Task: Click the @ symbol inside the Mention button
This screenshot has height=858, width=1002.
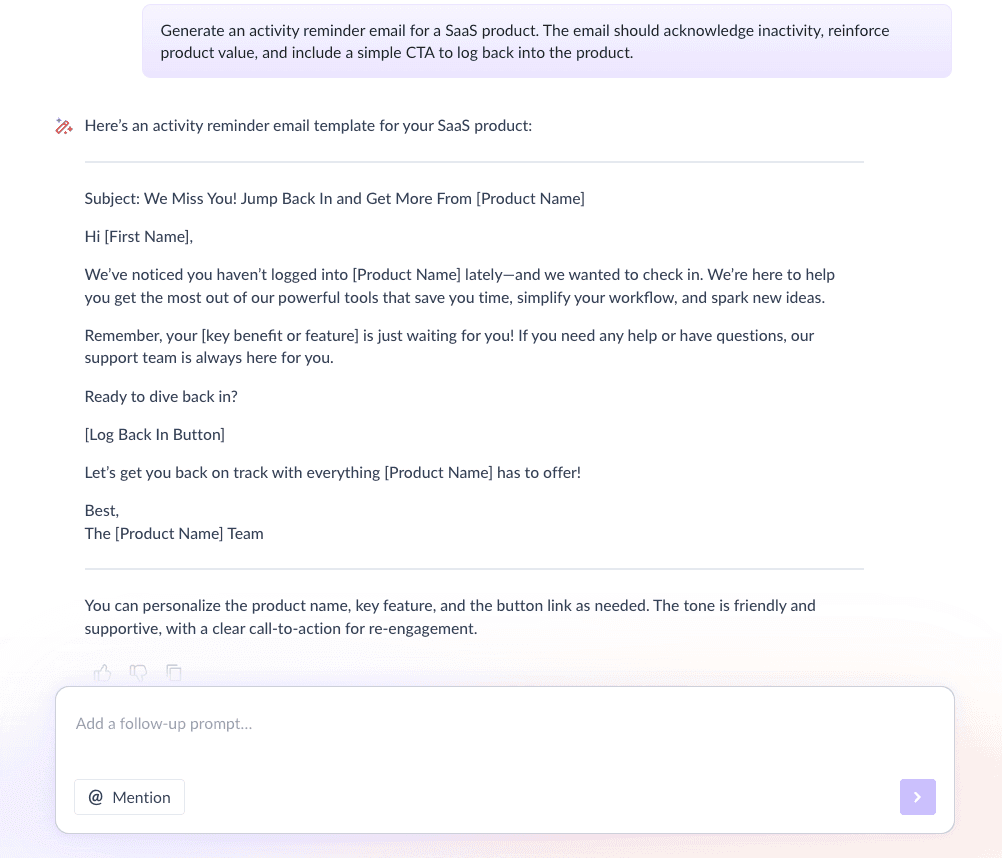Action: (96, 797)
